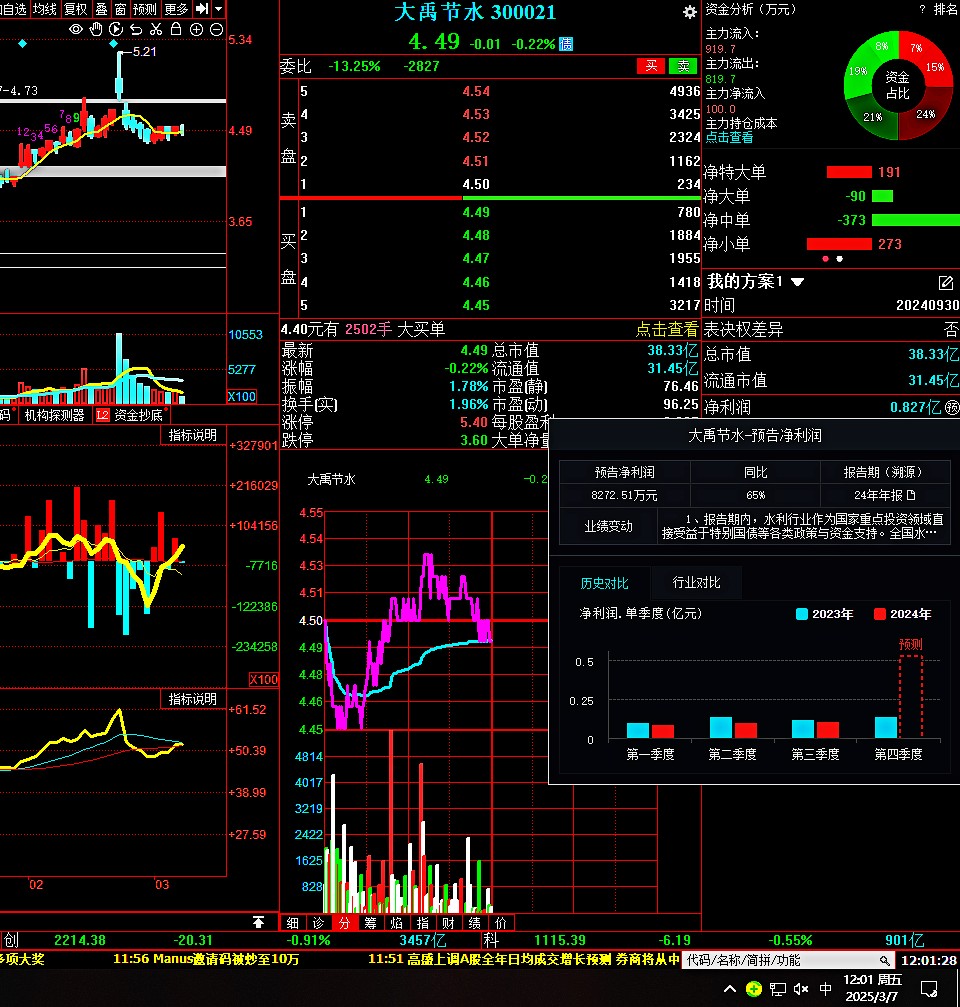Select the red page indicator dot under 净小单
This screenshot has height=1007, width=960.
click(x=825, y=259)
